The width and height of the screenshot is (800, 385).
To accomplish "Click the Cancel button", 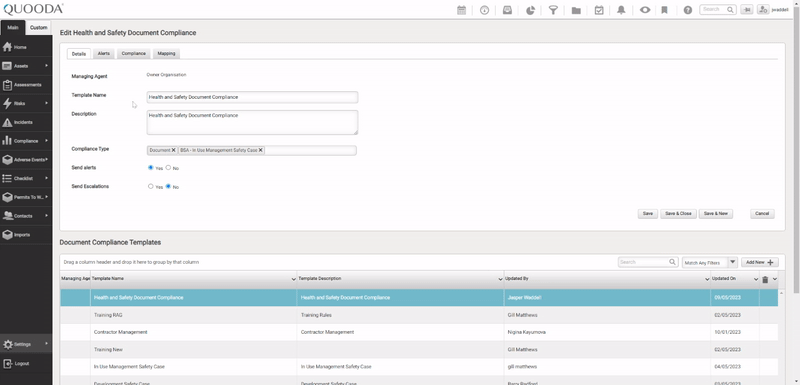I will 762,214.
